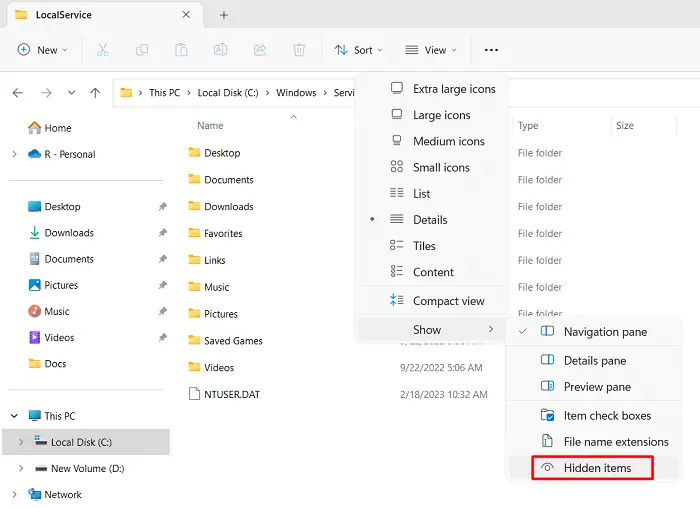The height and width of the screenshot is (508, 700).
Task: Toggle File name extensions option
Action: [593, 442]
